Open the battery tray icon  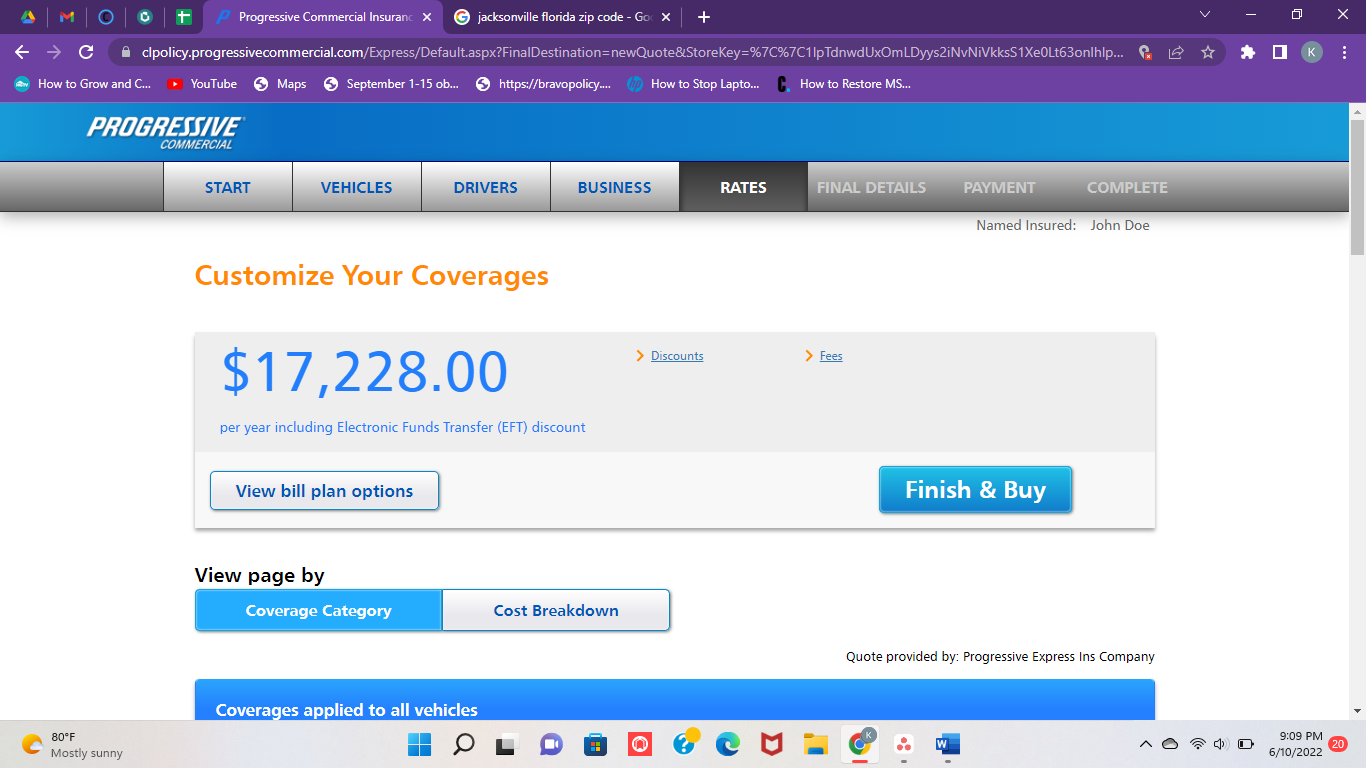click(1246, 744)
